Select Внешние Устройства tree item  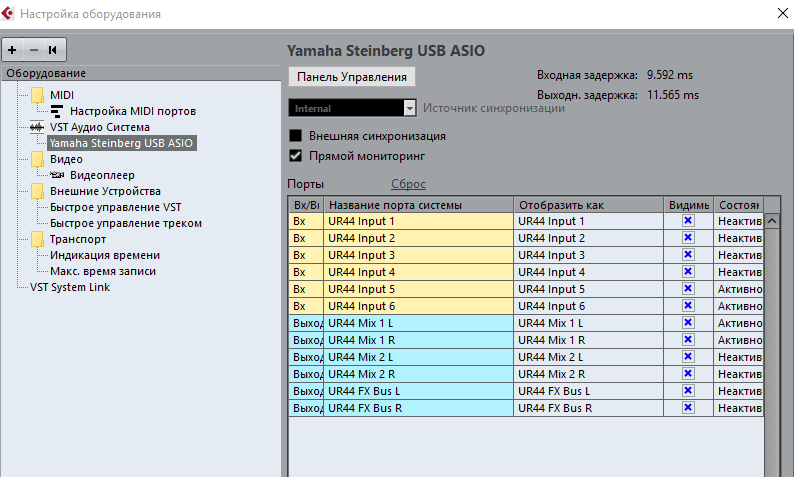click(105, 191)
